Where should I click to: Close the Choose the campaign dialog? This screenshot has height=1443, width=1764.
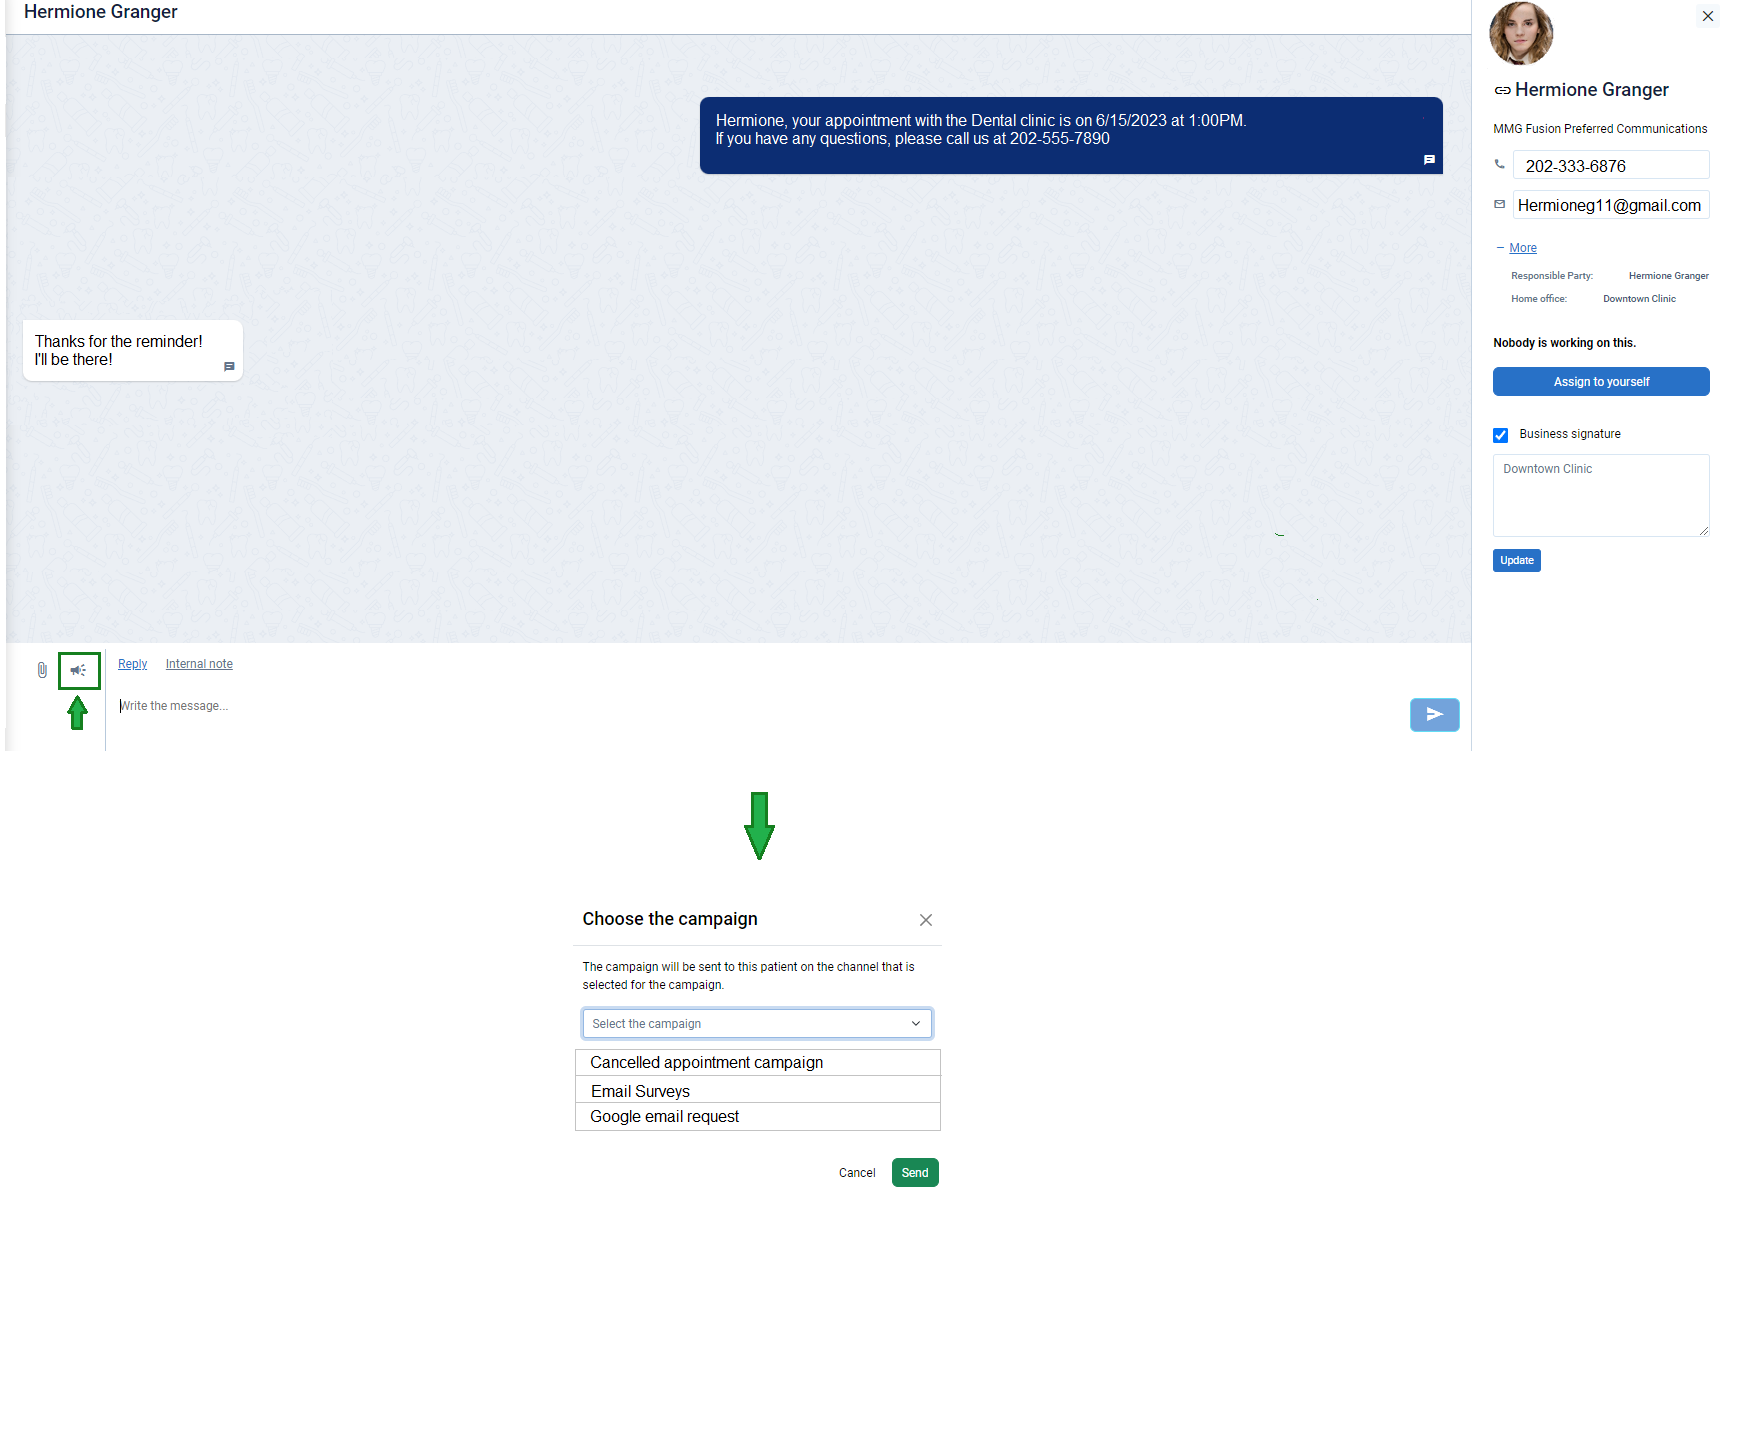click(x=925, y=920)
